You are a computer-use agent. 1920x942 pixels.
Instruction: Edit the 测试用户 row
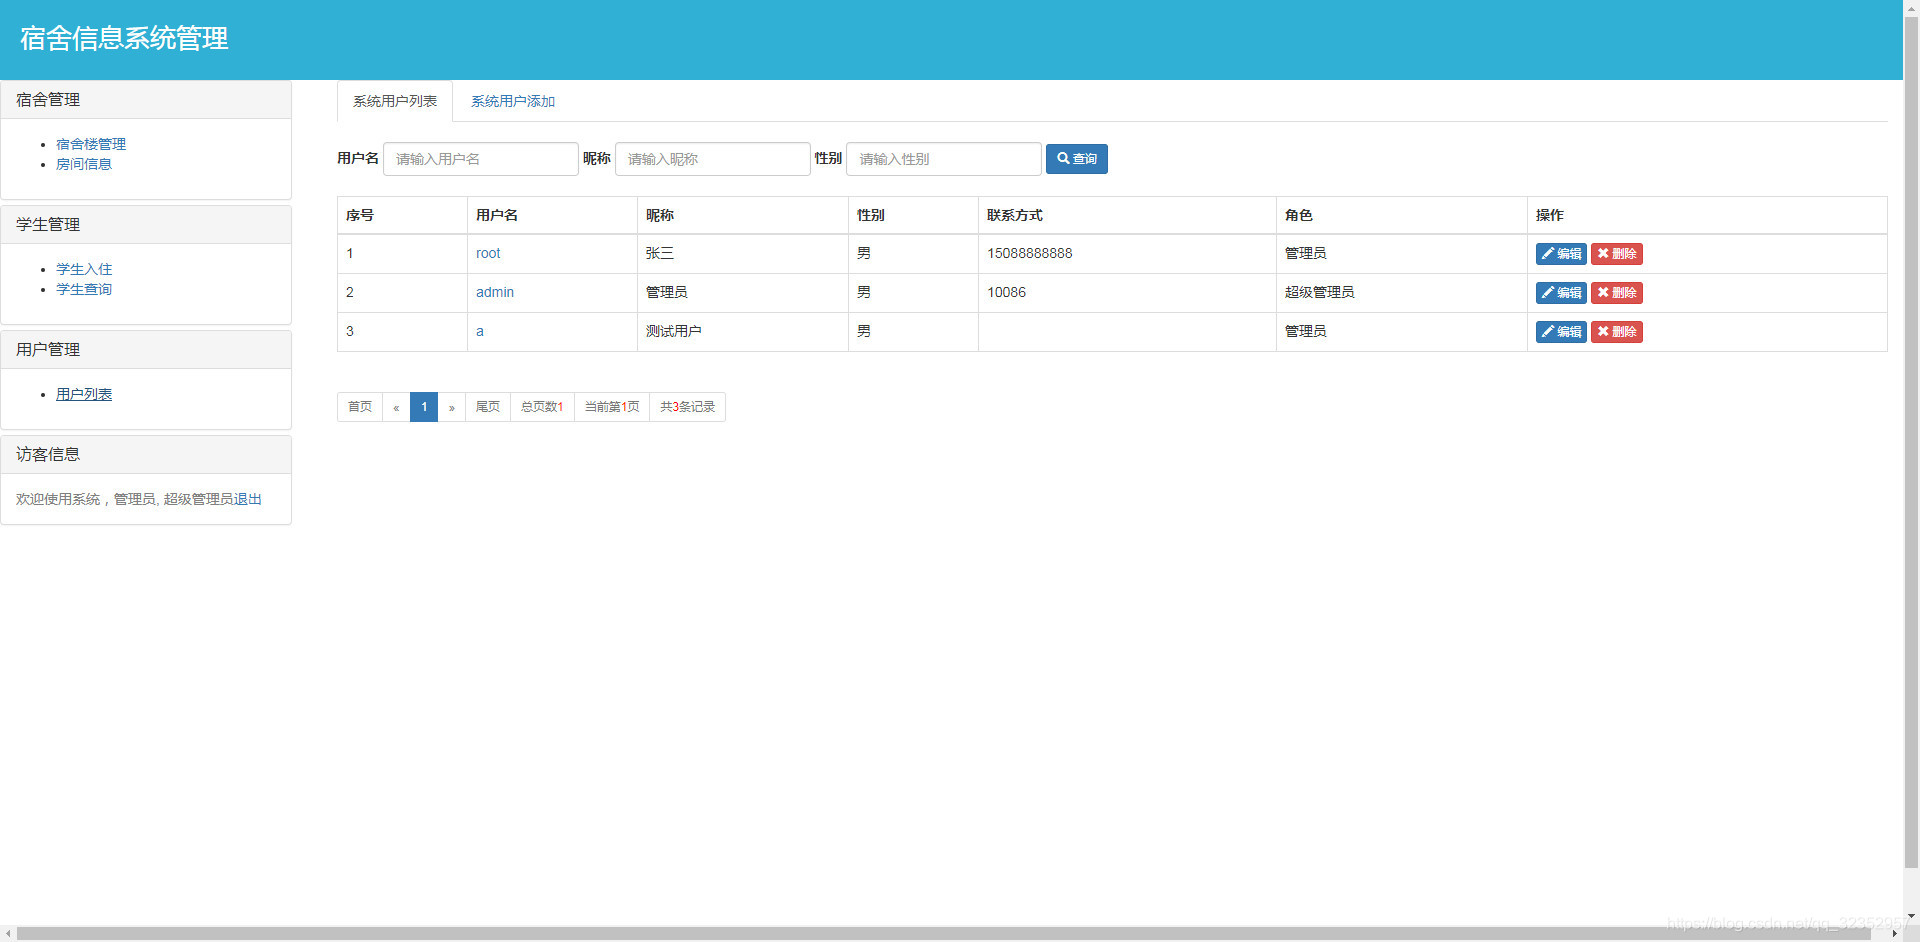(1561, 332)
